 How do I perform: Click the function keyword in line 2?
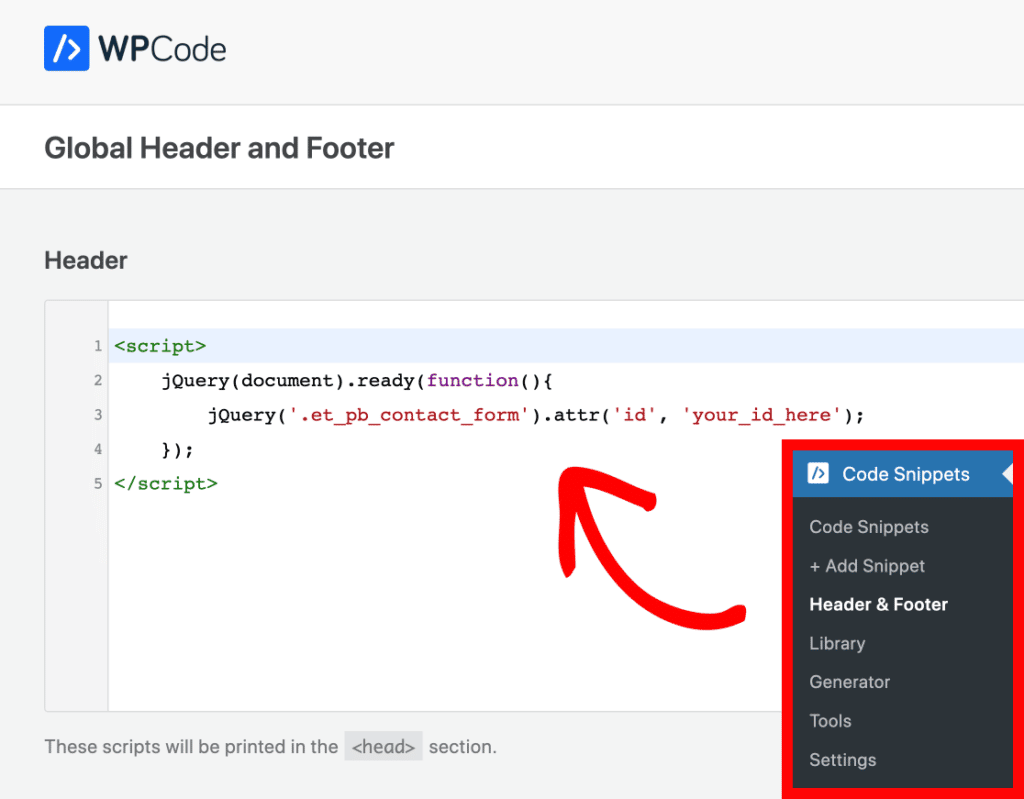point(473,380)
